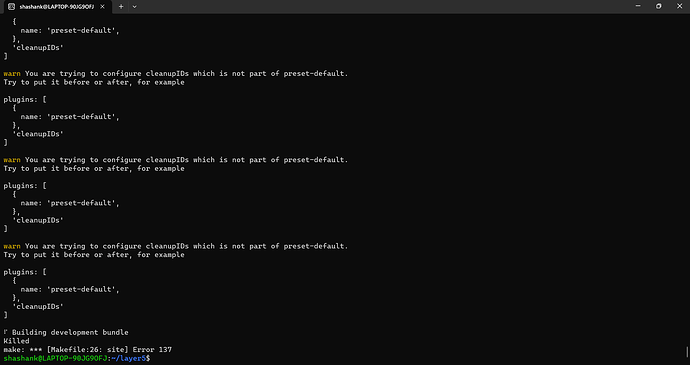Viewport: 690px width, 365px height.
Task: Close the terminal window
Action: [679, 6]
